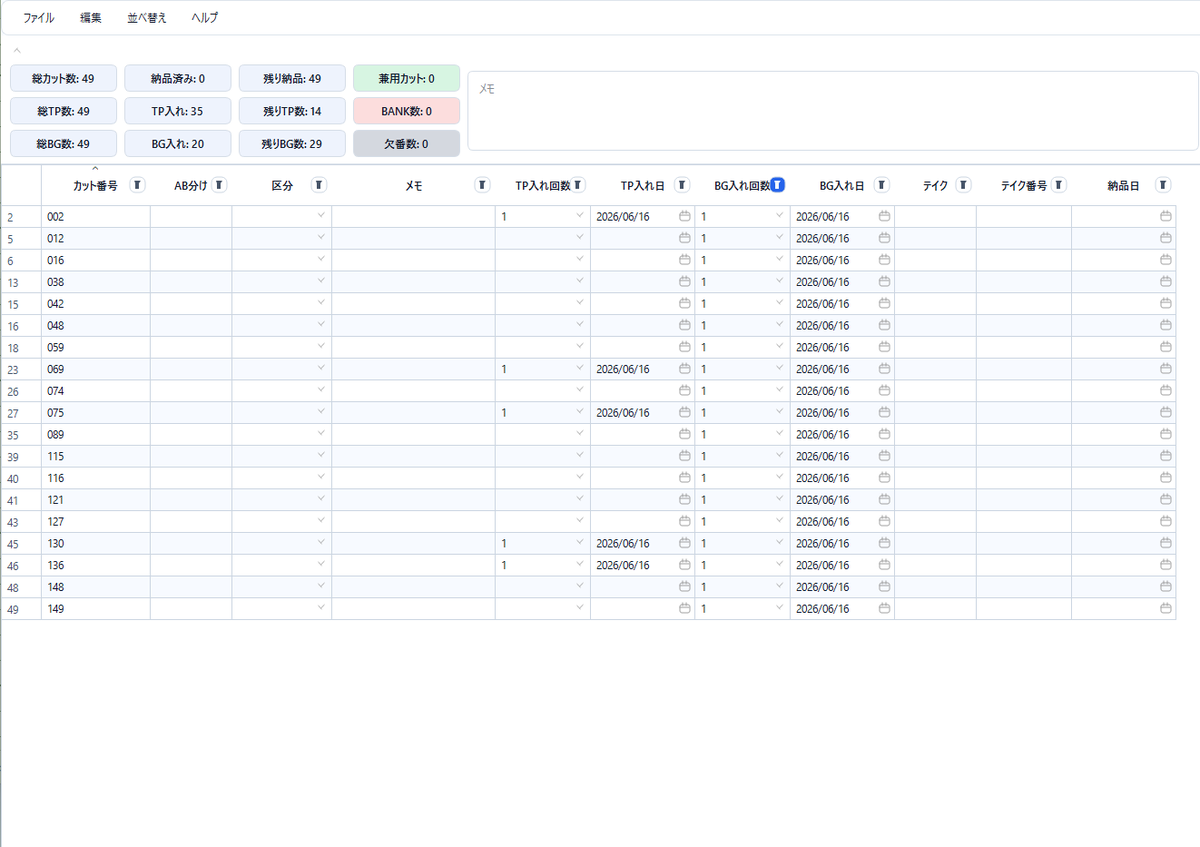Open filter for テイク番号 column
This screenshot has width=1200, height=847.
(1059, 185)
